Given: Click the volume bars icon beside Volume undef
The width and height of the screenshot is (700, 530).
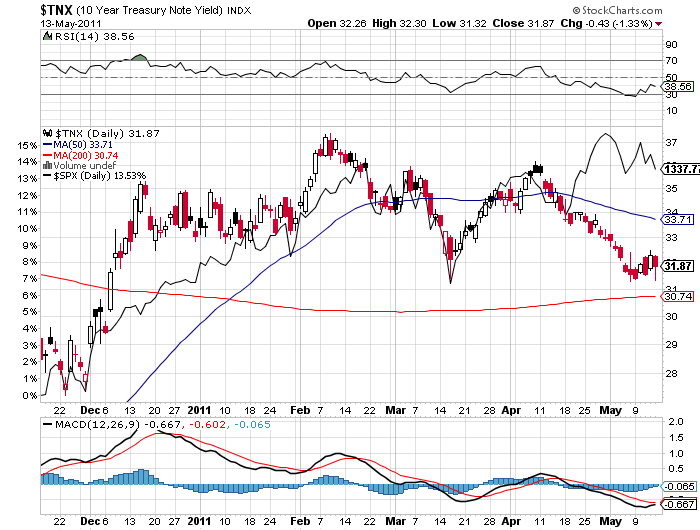Looking at the screenshot, I should pyautogui.click(x=46, y=165).
